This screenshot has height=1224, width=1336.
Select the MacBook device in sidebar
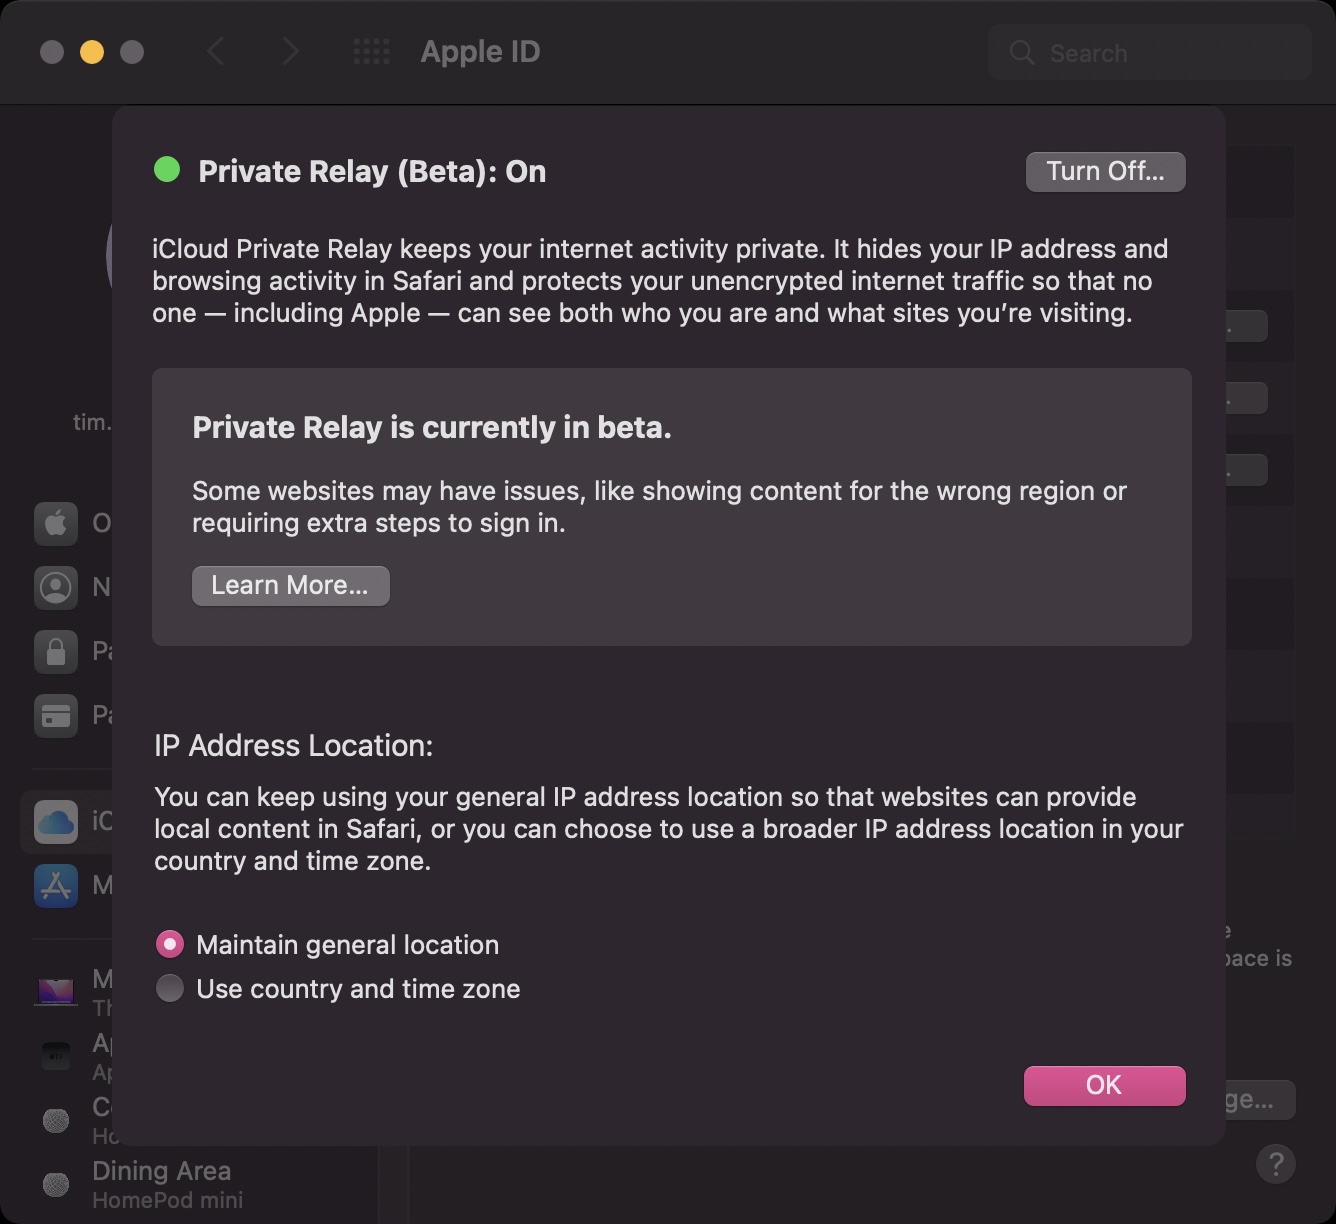click(x=56, y=991)
